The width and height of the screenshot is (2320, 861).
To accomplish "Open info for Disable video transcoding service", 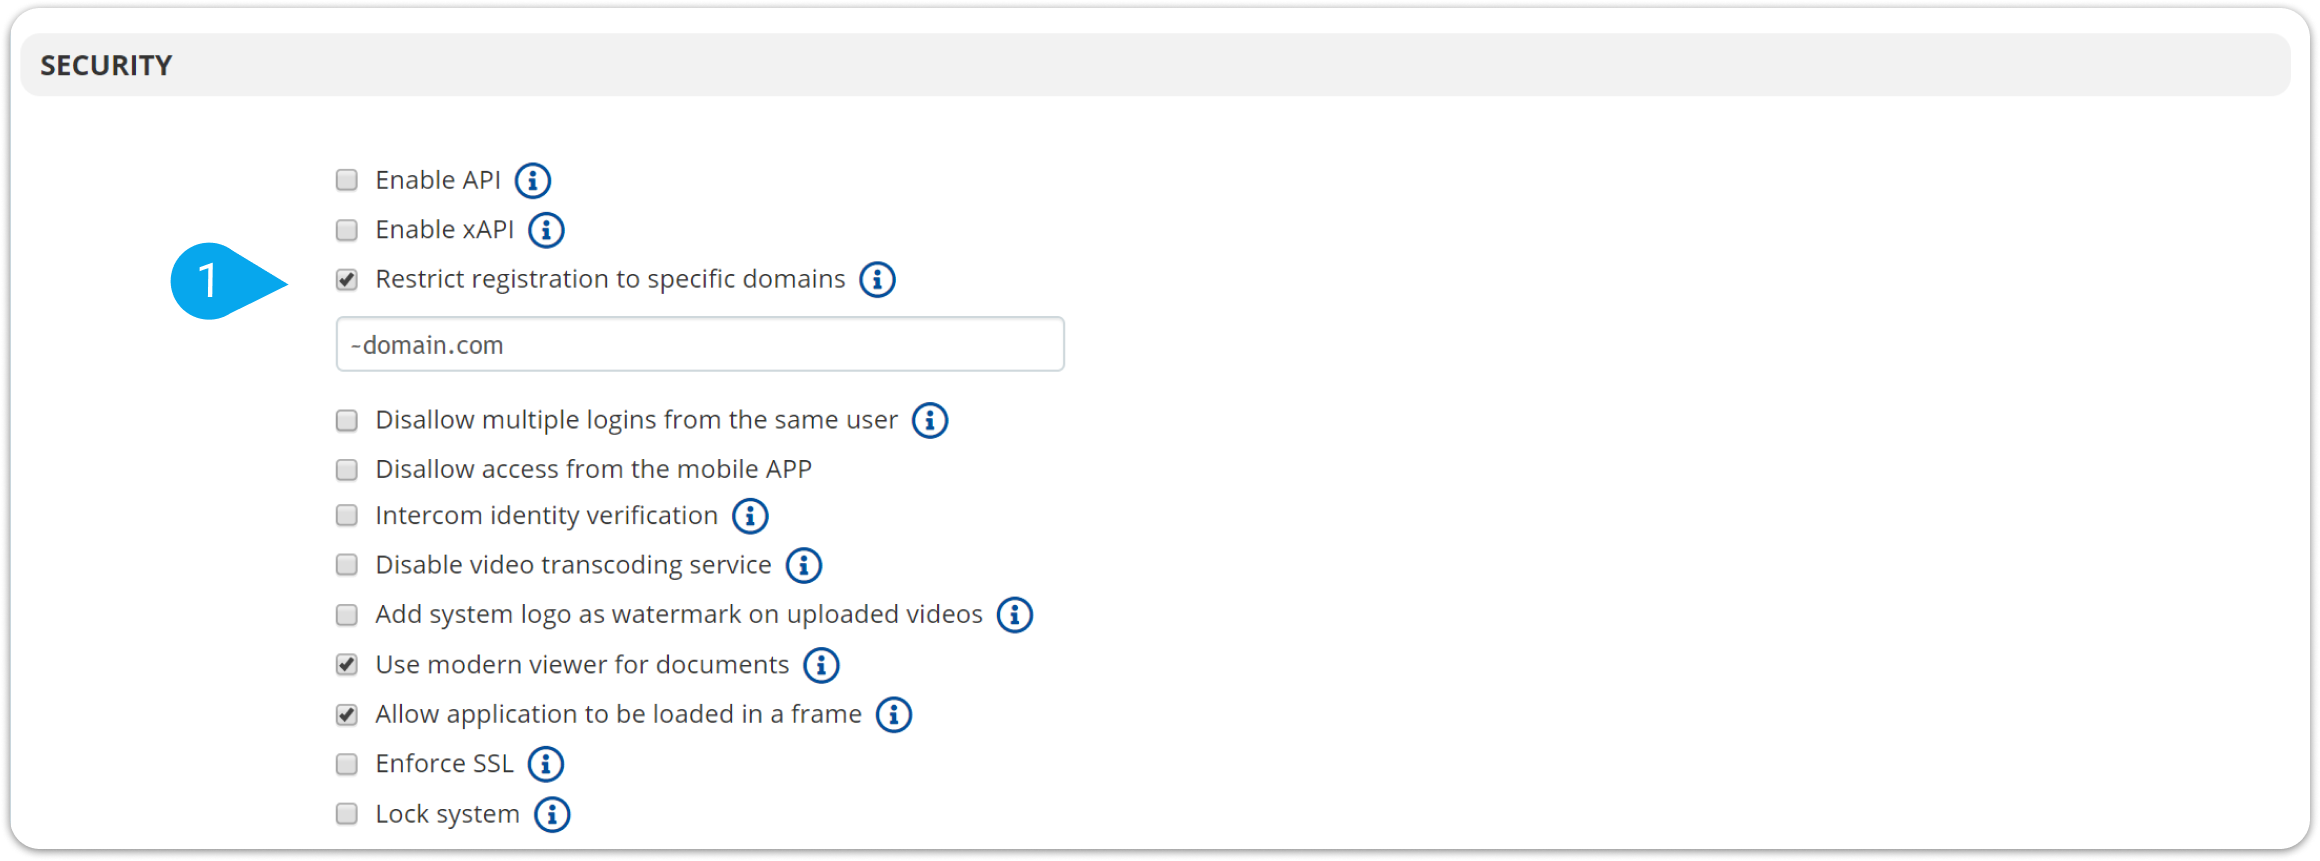I will (803, 566).
